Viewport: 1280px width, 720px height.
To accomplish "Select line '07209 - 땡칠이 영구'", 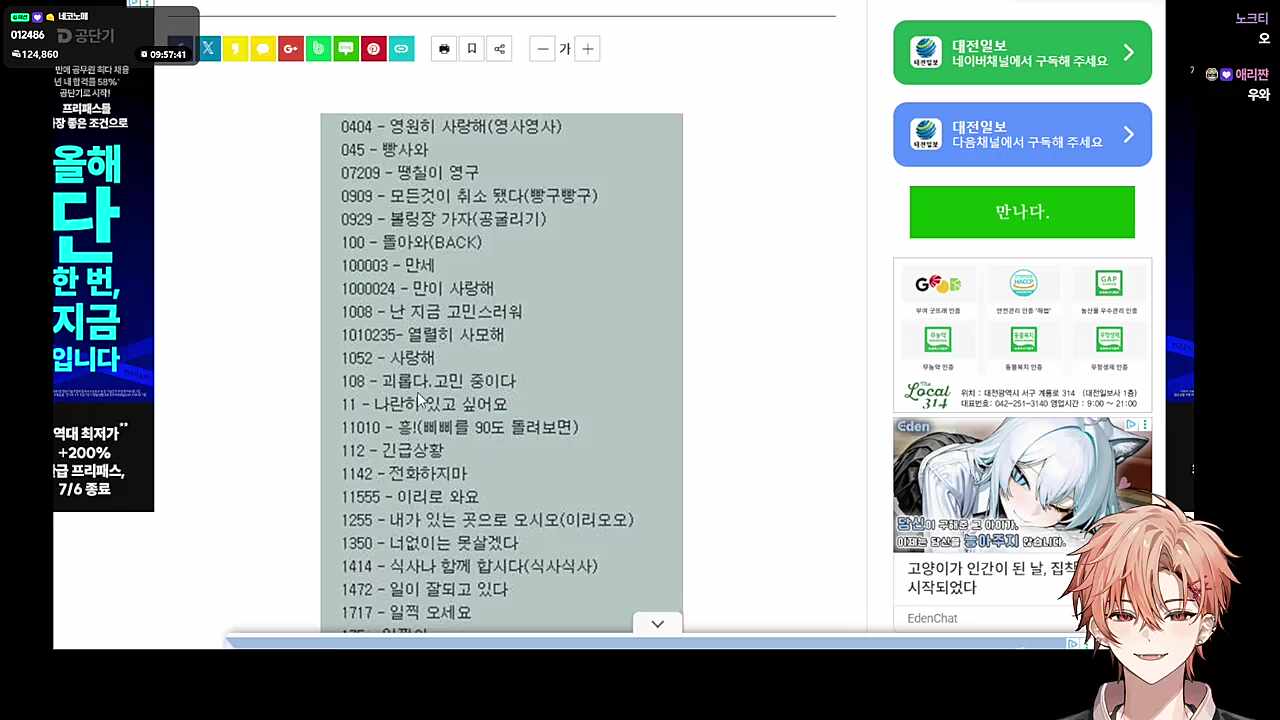I will click(x=410, y=173).
